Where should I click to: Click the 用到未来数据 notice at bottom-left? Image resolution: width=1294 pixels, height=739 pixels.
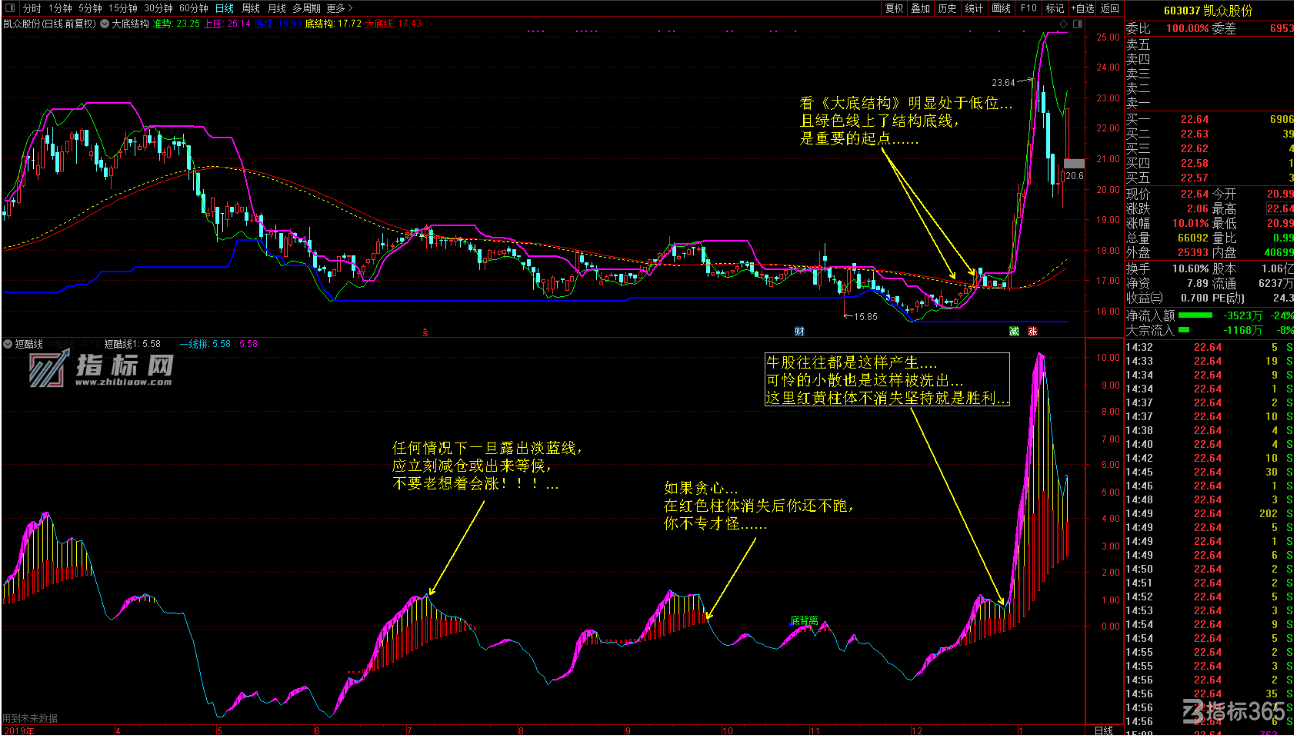29,717
